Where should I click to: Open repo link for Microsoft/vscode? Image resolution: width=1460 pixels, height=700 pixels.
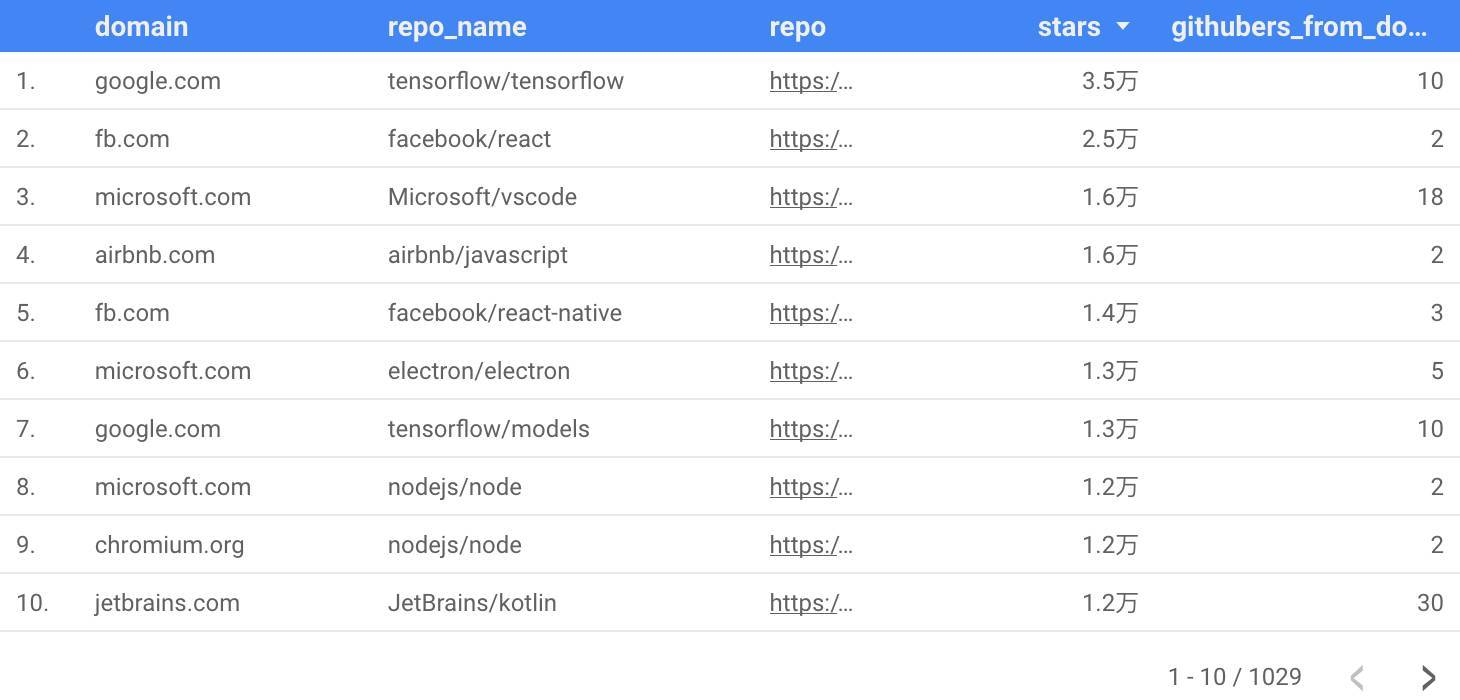pyautogui.click(x=810, y=197)
